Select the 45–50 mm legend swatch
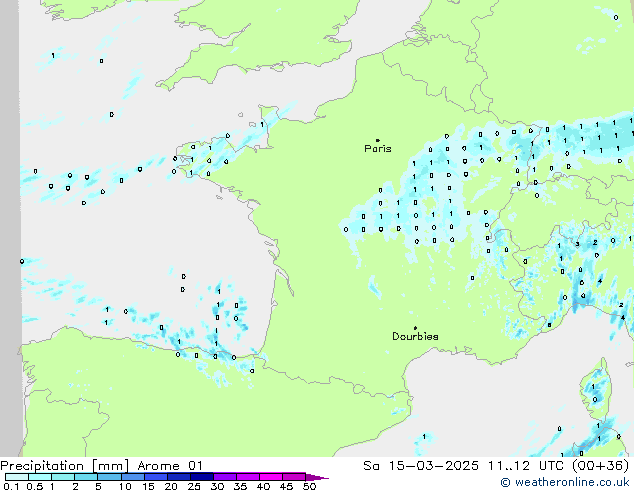The image size is (634, 490). pos(294,477)
